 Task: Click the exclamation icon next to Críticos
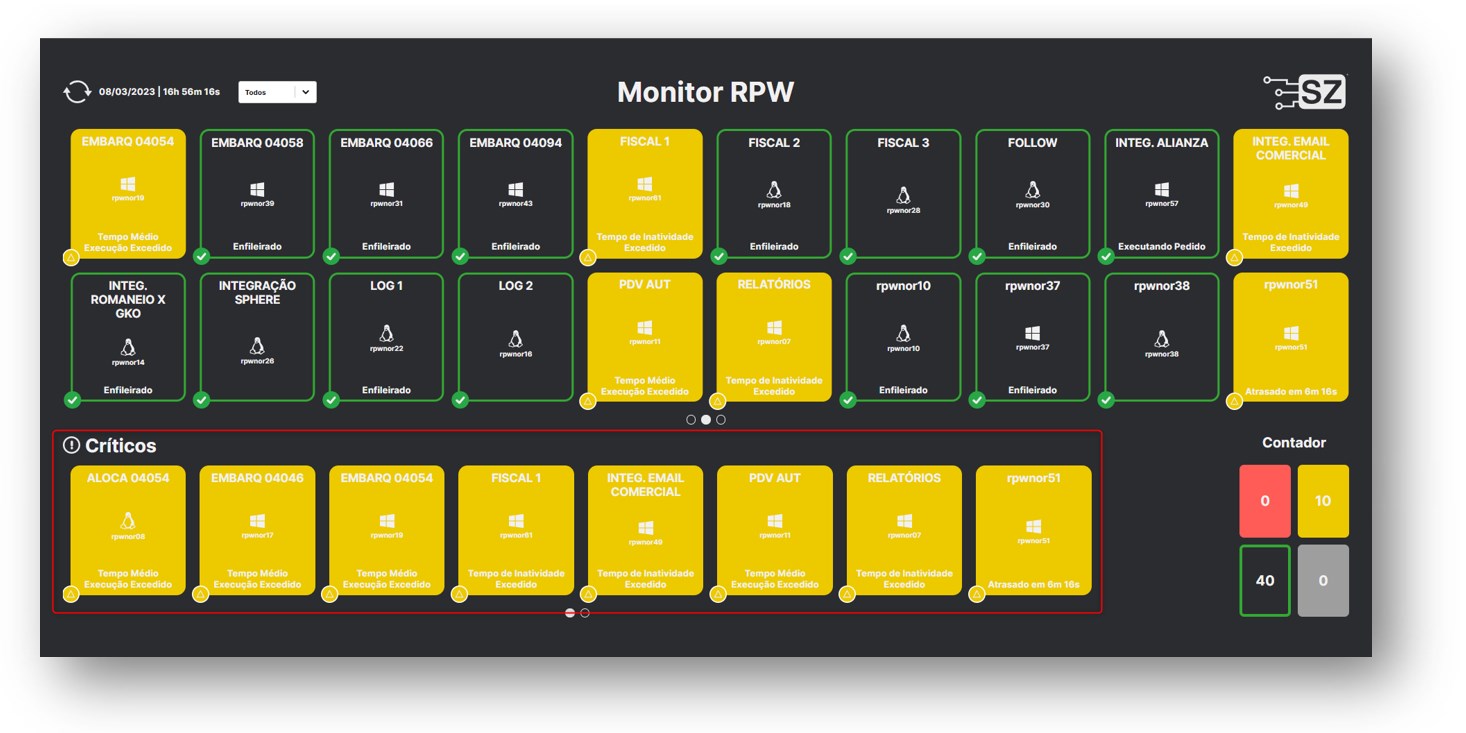pos(71,446)
